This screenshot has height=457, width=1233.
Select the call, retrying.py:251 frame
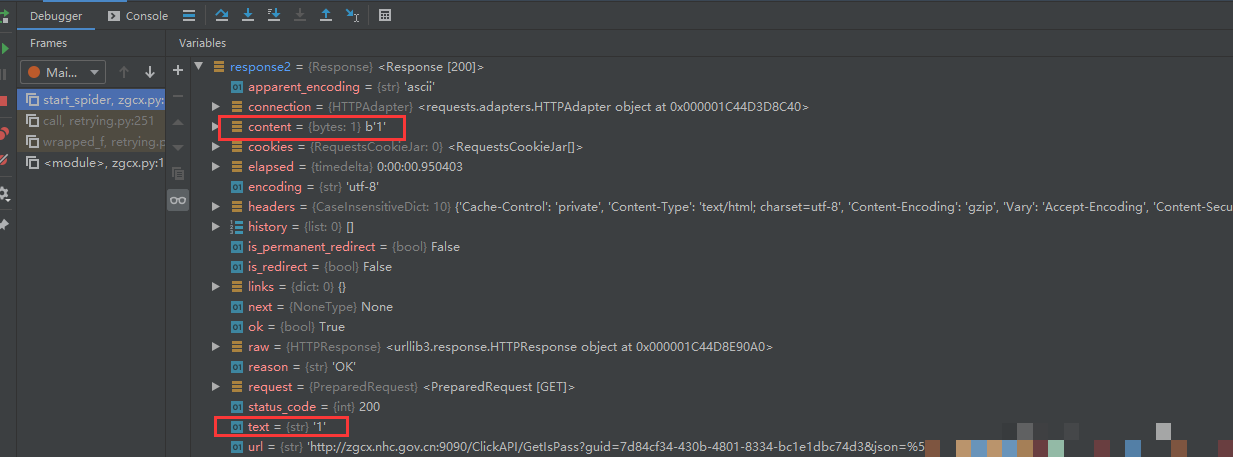click(x=98, y=121)
